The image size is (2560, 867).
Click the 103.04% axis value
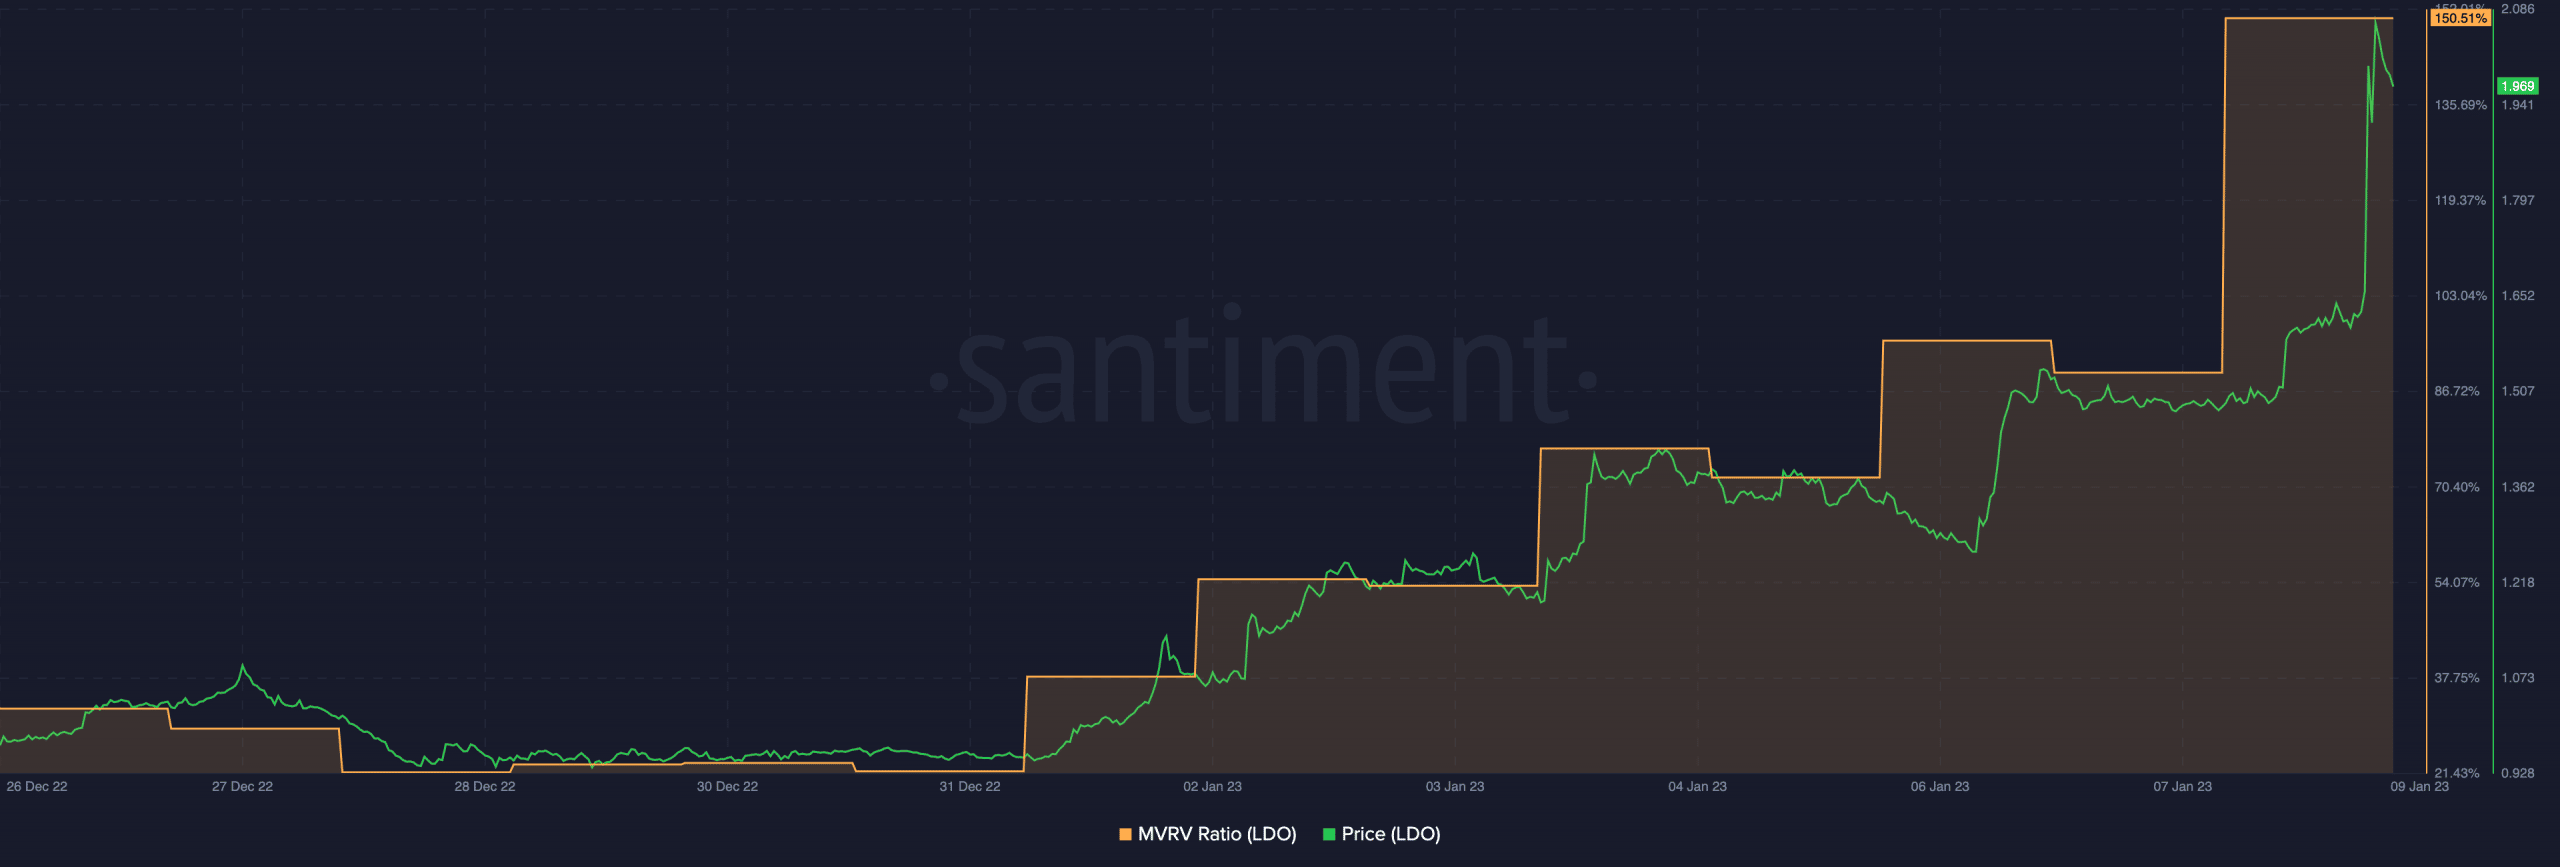[2460, 296]
